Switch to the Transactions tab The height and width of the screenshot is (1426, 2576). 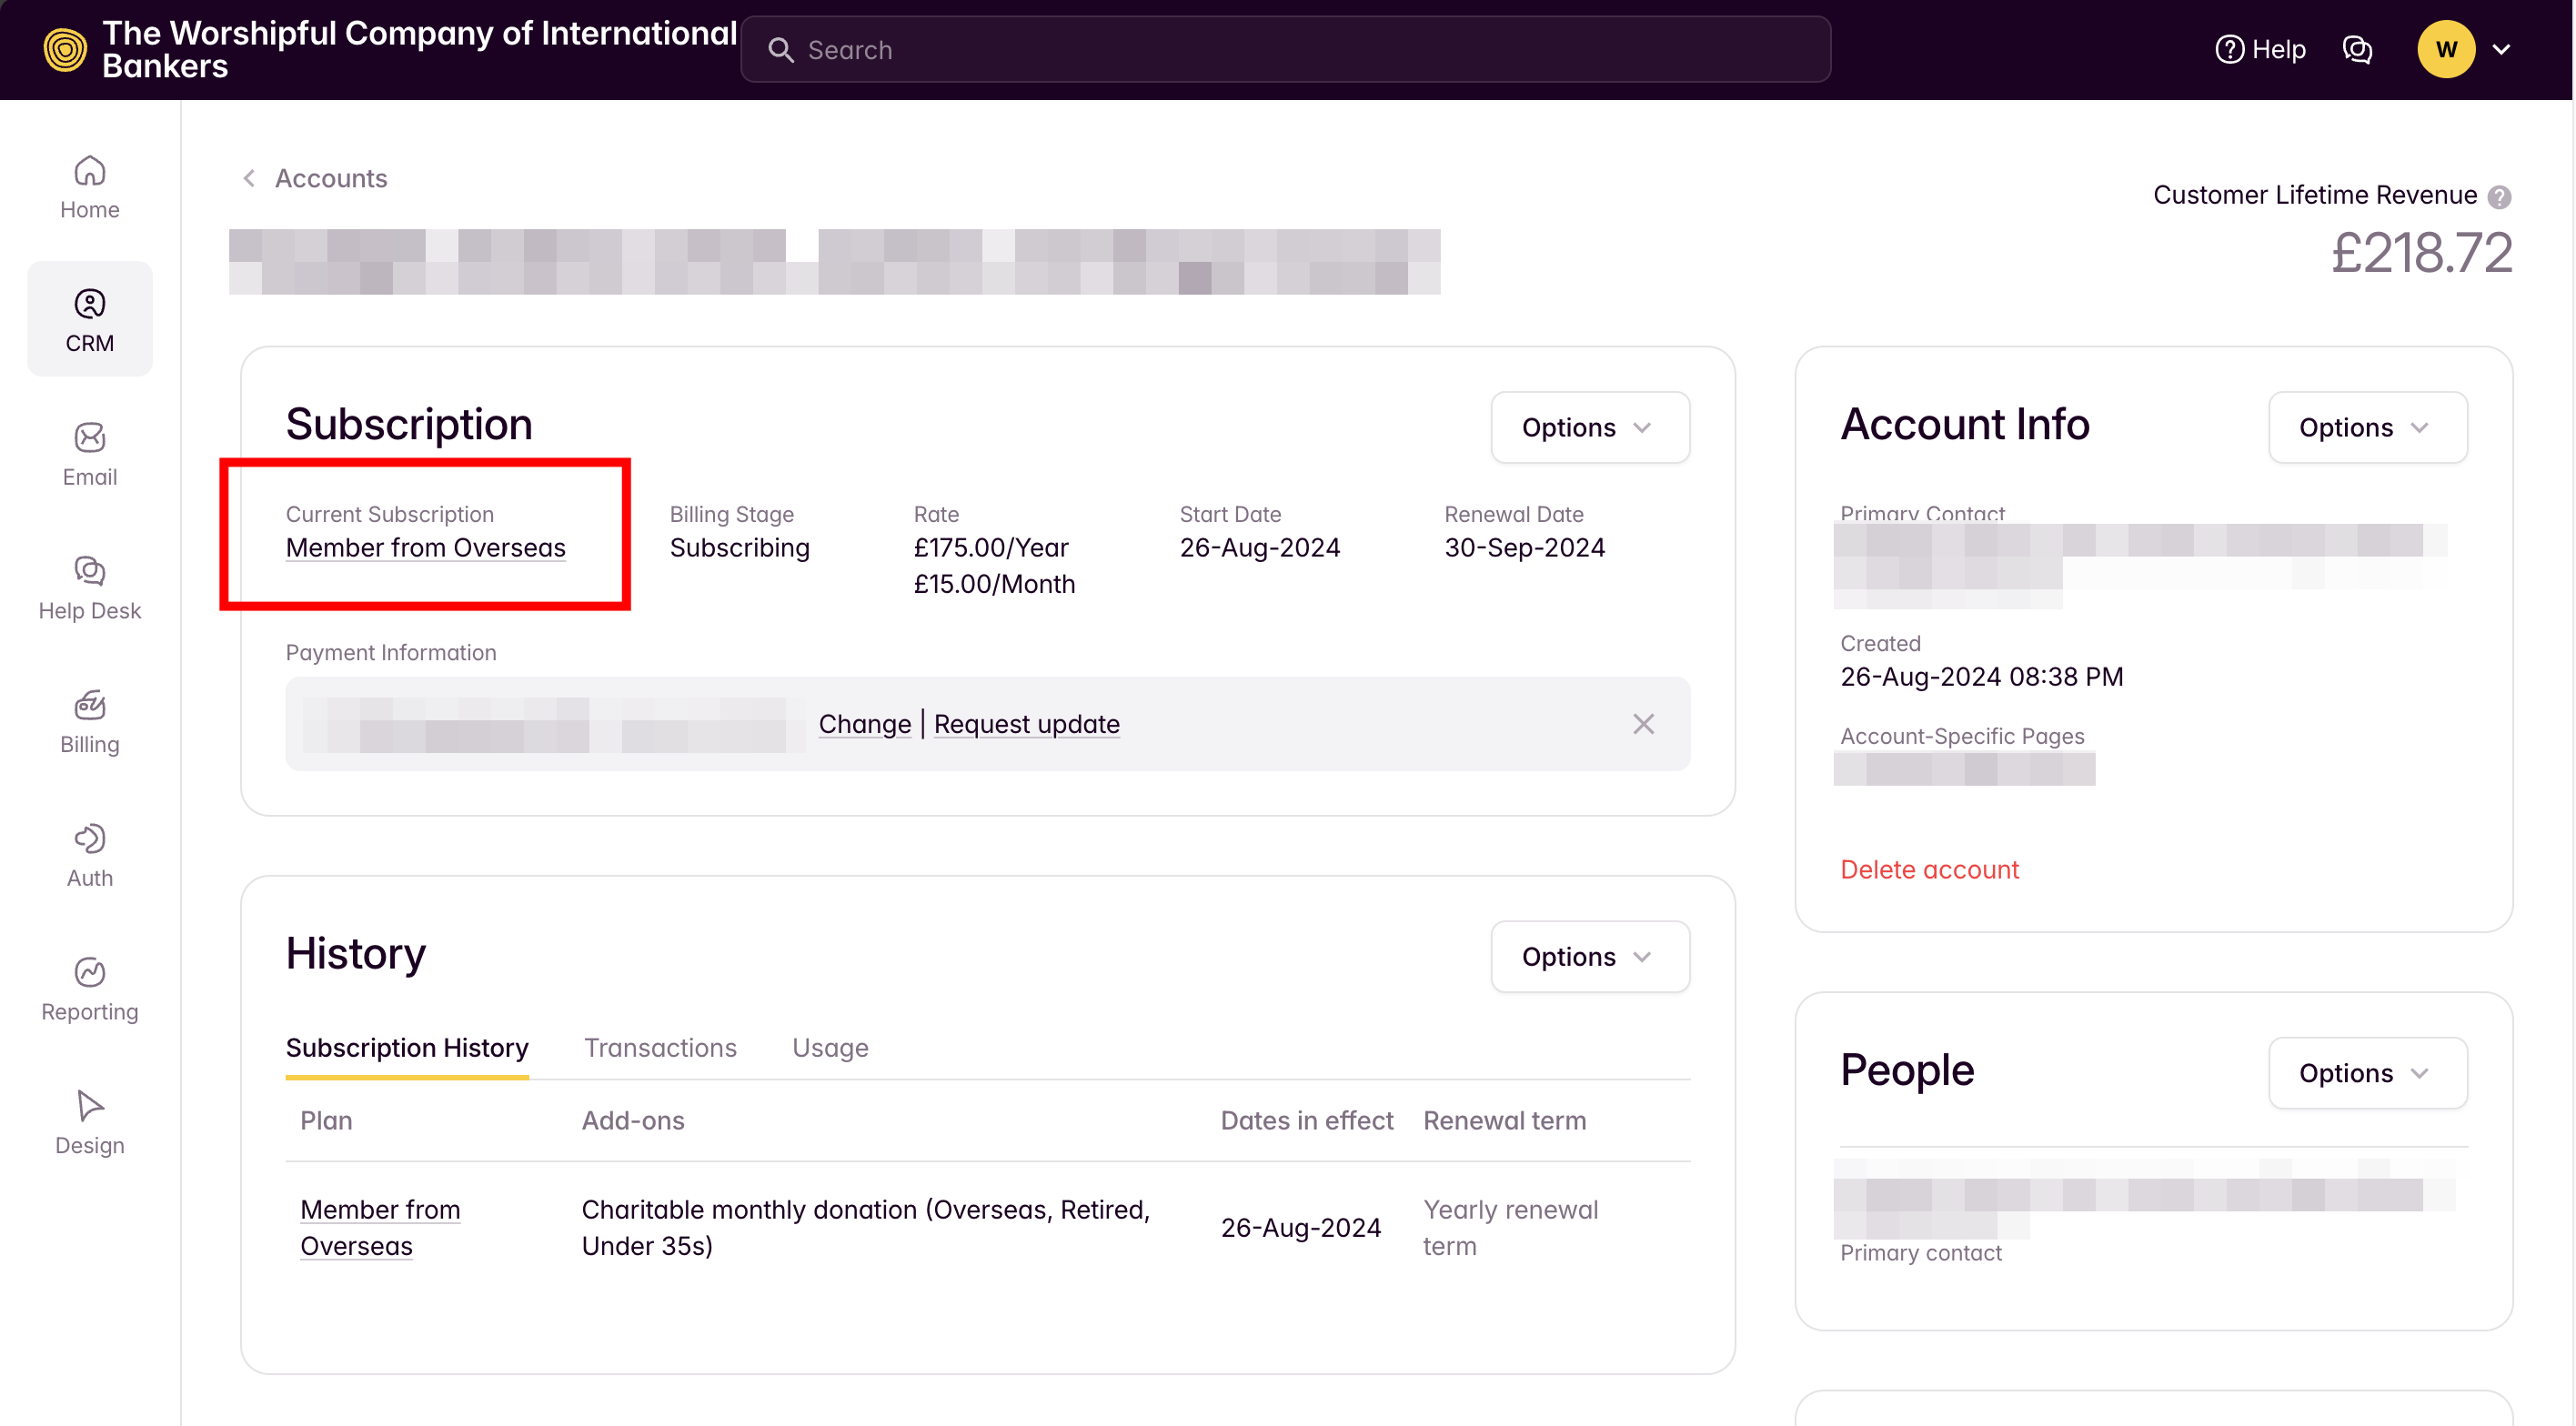(660, 1047)
